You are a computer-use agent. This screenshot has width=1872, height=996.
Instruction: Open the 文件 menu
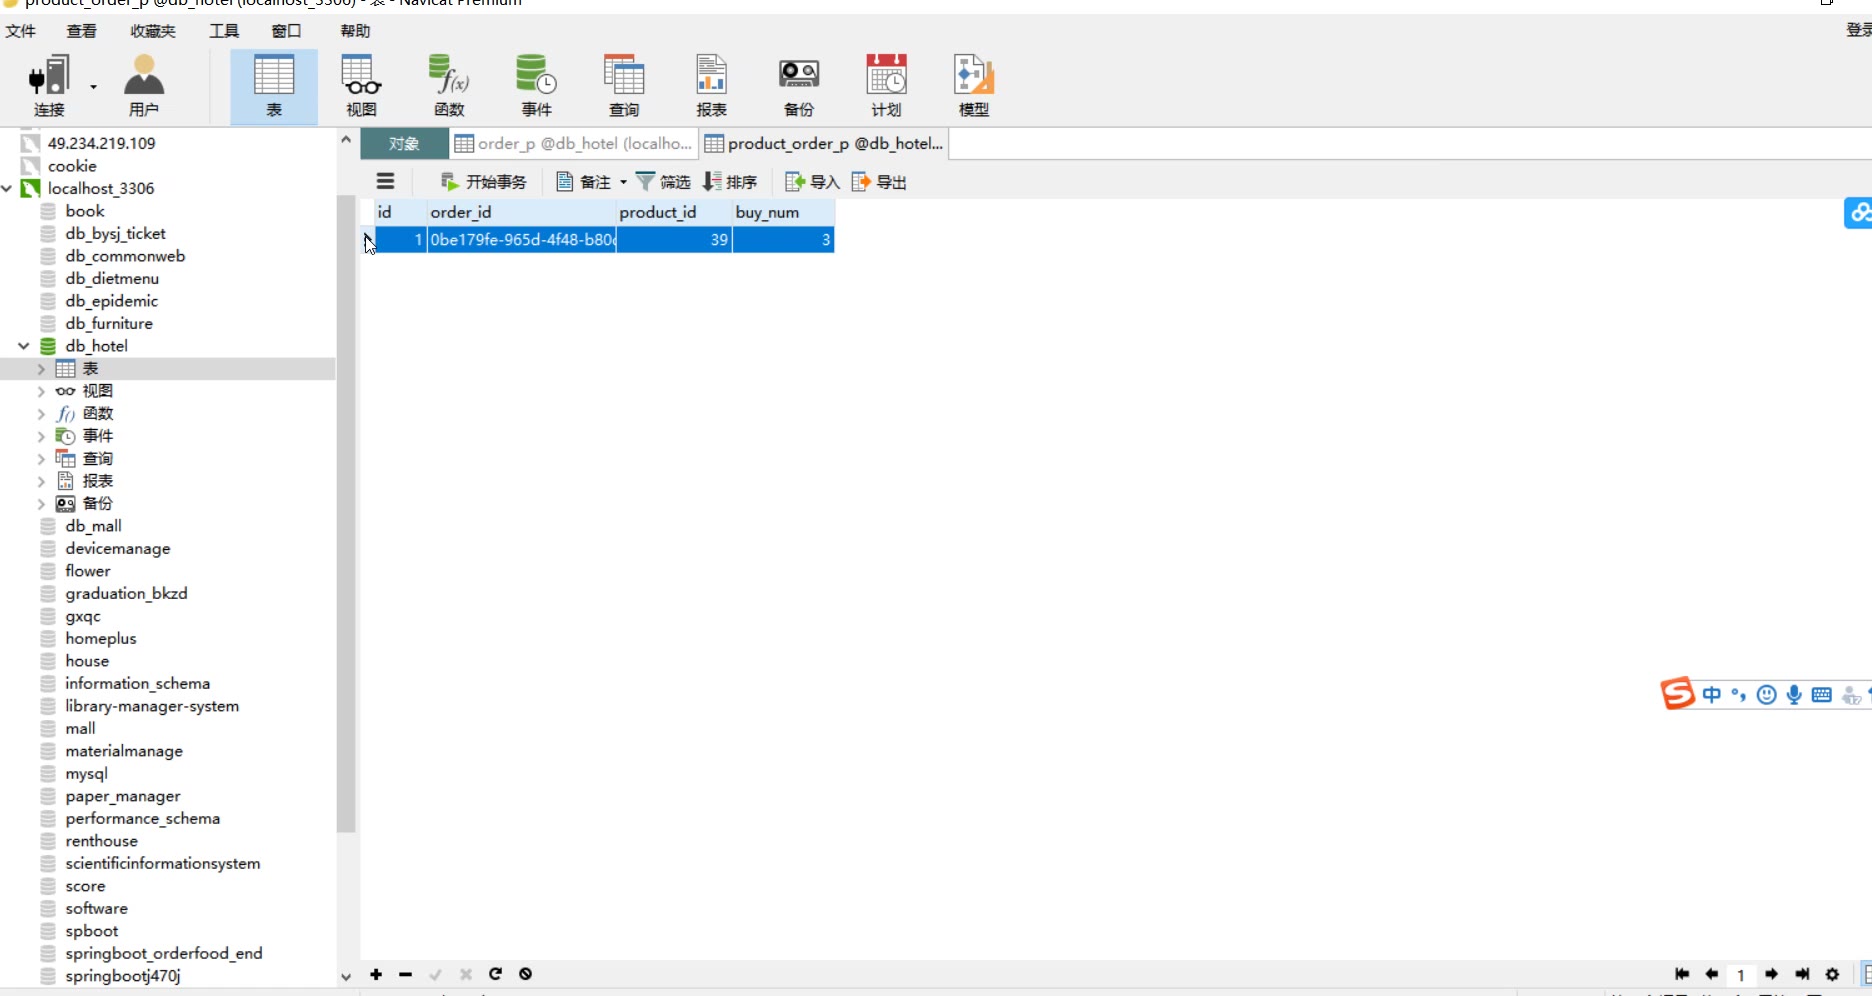tap(20, 31)
